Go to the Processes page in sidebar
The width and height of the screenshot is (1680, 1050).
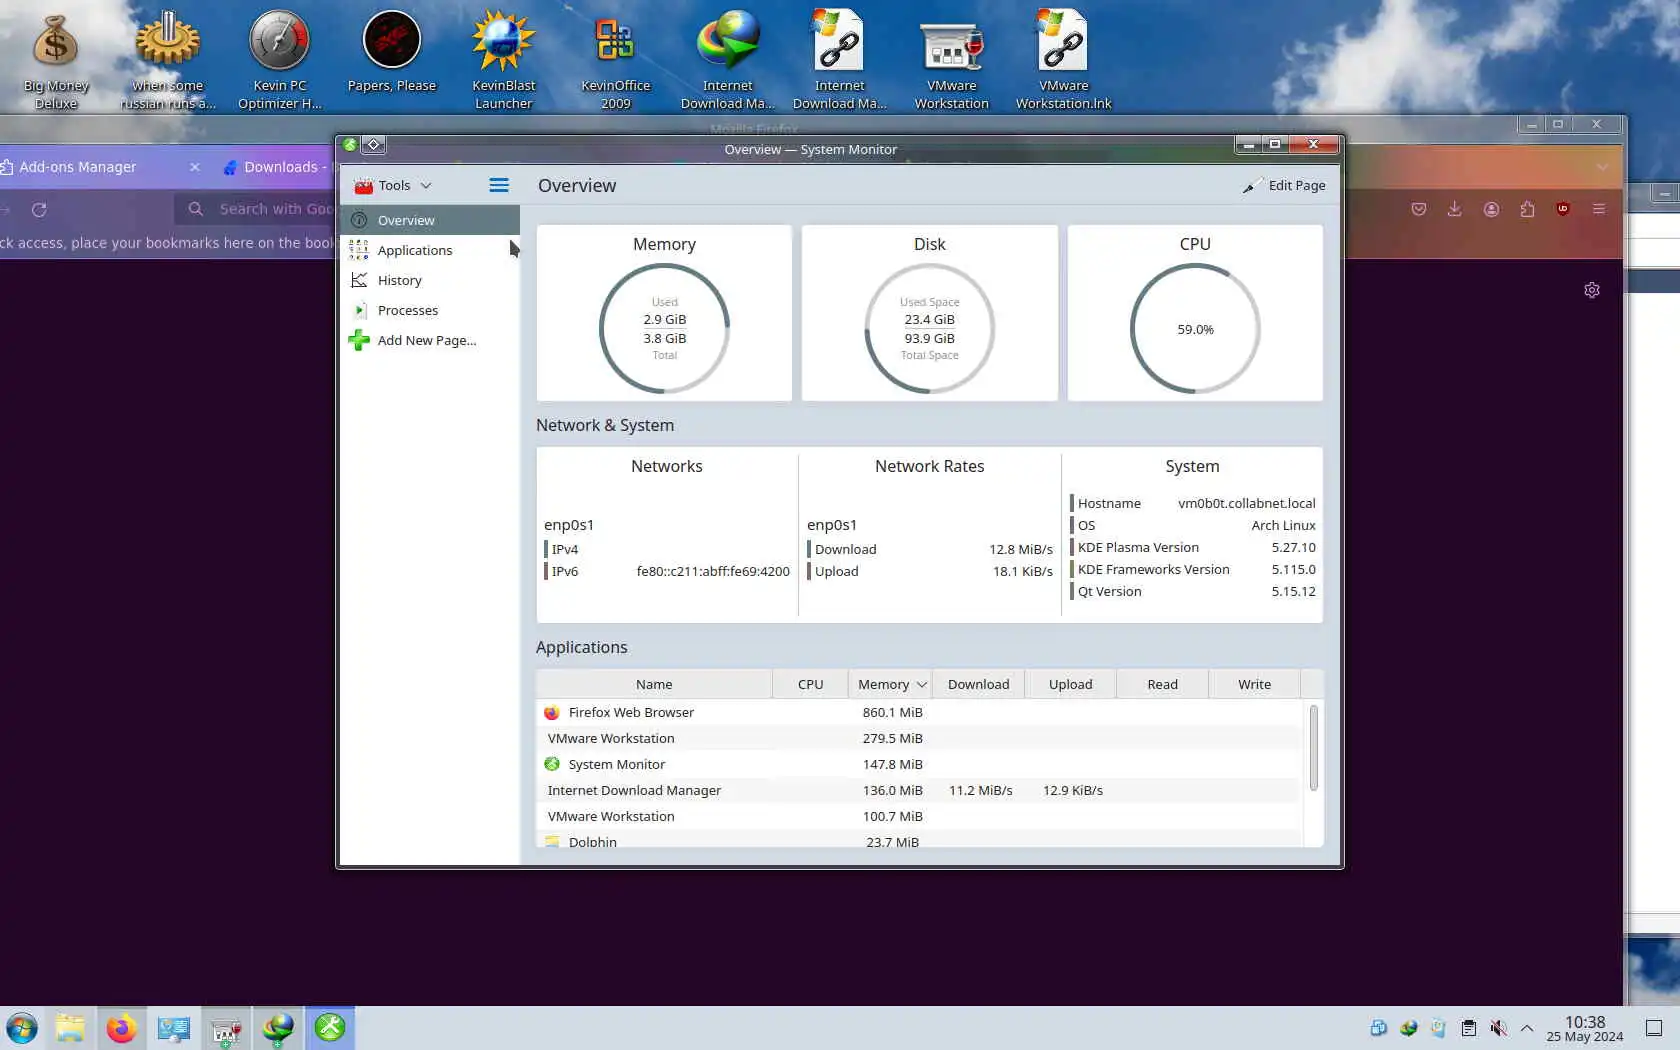[x=430, y=310]
